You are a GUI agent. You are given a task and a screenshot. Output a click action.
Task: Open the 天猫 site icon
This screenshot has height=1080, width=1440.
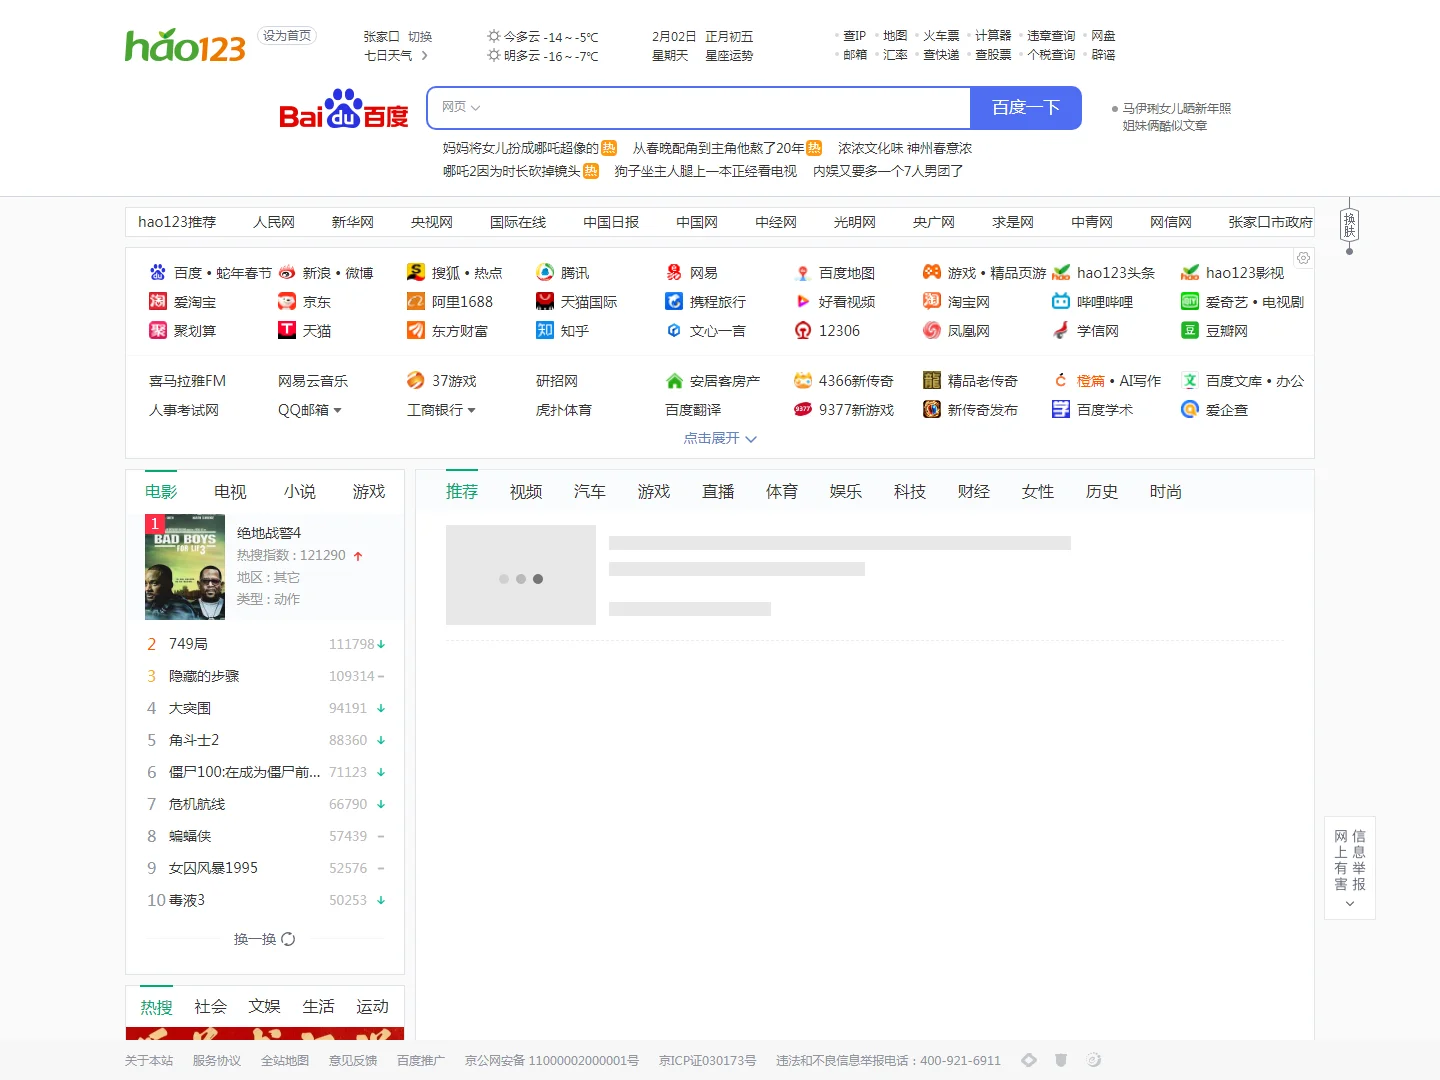click(x=287, y=330)
